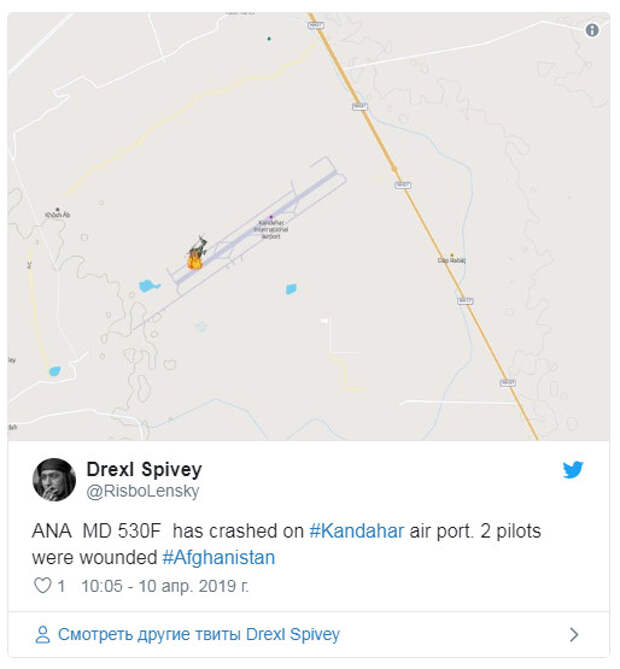Open the #Afghanistan hashtag
Image resolution: width=620 pixels, height=669 pixels.
coord(218,557)
